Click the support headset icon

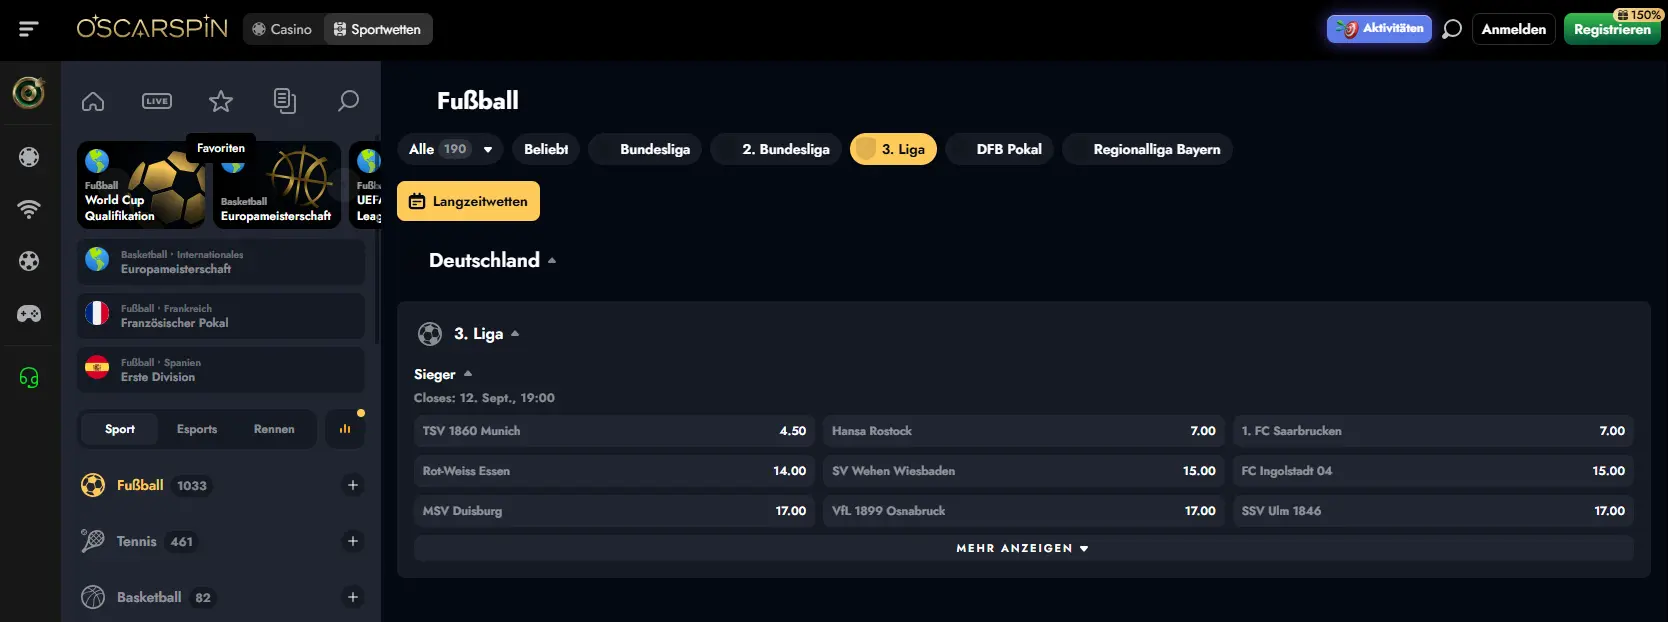[x=29, y=378]
